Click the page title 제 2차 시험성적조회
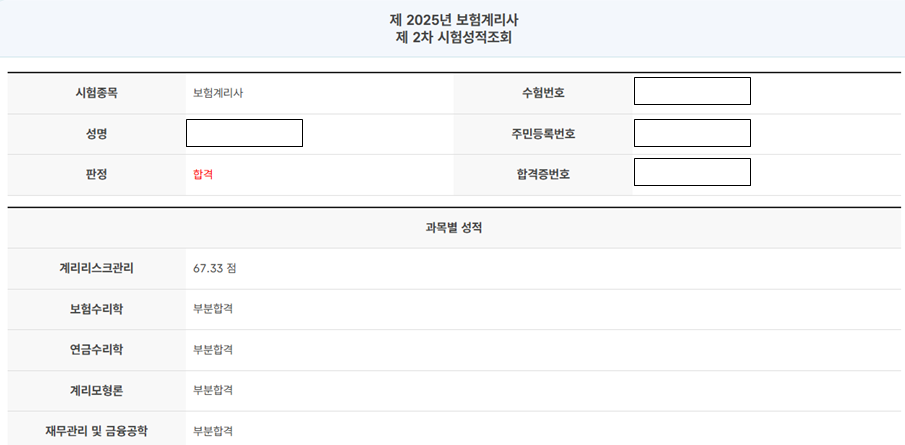The height and width of the screenshot is (445, 905). pyautogui.click(x=453, y=38)
